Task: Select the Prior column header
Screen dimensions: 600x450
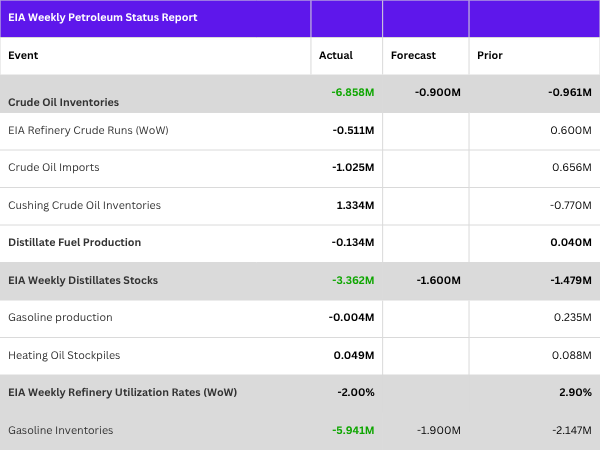Action: pyautogui.click(x=490, y=55)
